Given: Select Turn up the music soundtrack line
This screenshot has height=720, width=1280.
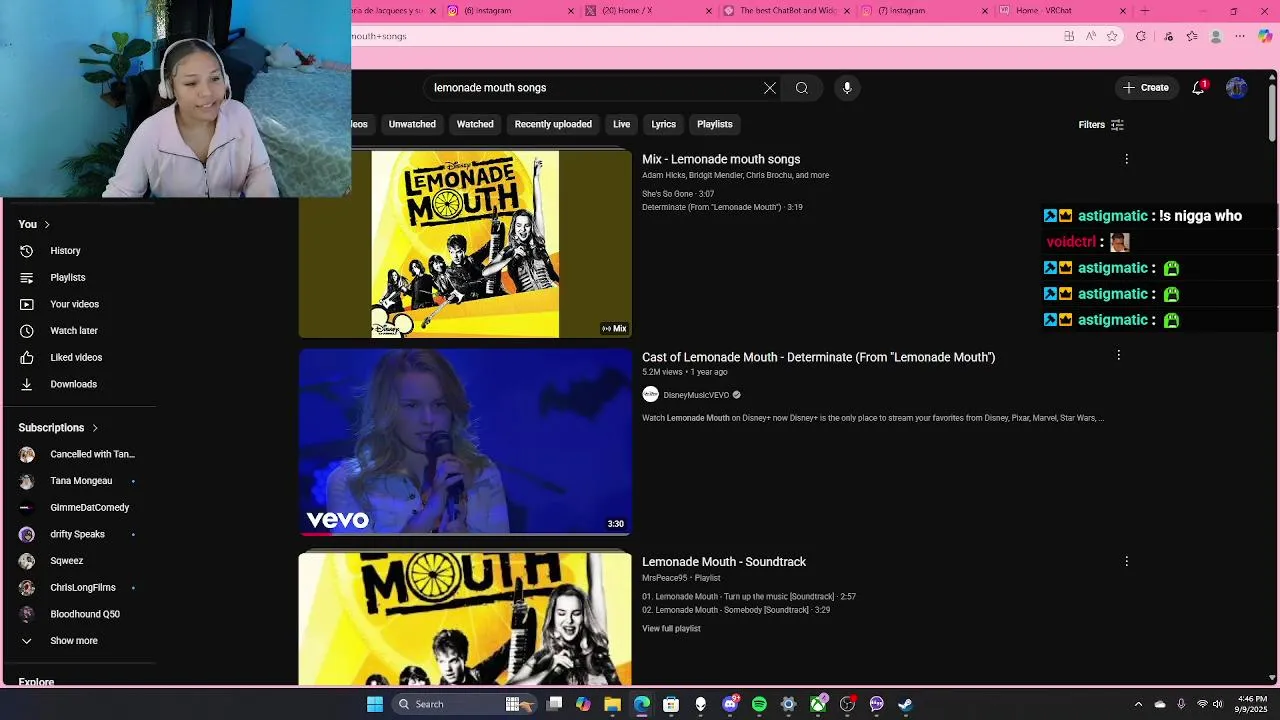Looking at the screenshot, I should pyautogui.click(x=749, y=597).
